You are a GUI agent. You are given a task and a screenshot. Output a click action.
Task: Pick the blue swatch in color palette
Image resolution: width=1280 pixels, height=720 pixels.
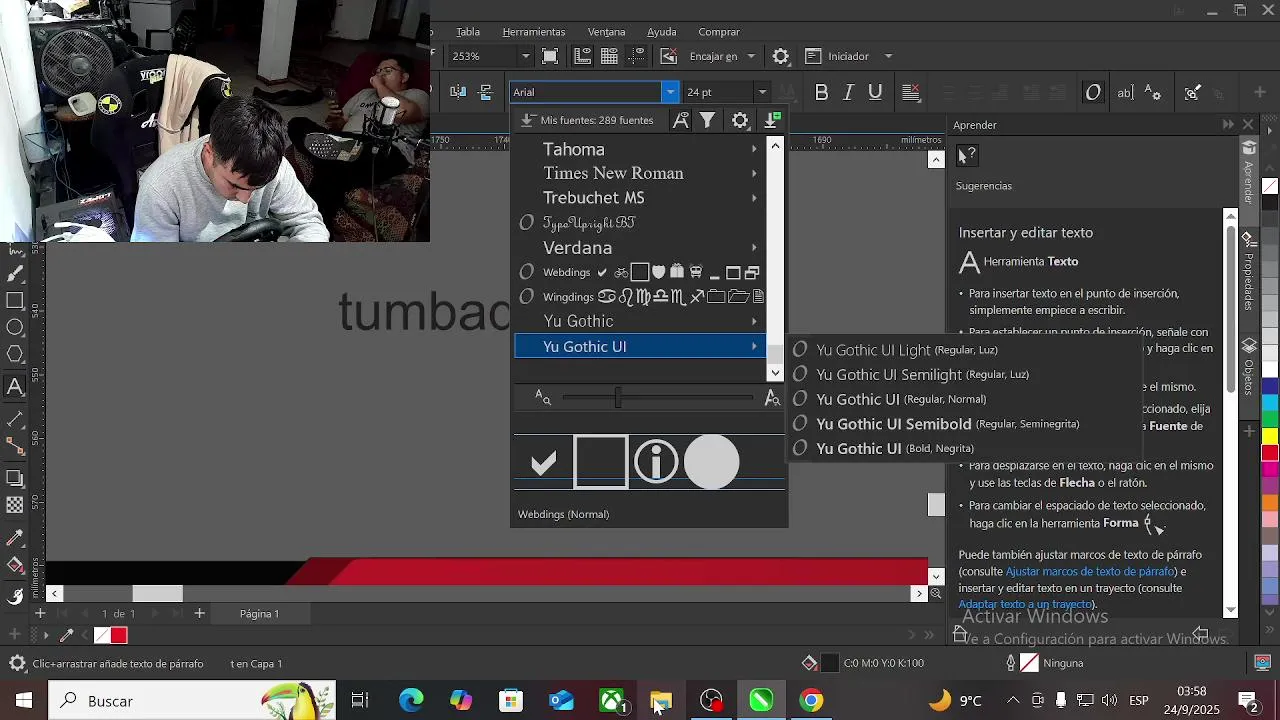click(1270, 386)
